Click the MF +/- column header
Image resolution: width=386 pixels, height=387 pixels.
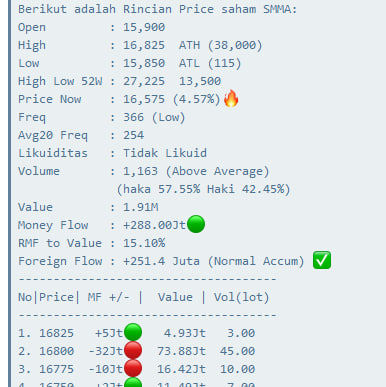click(109, 297)
